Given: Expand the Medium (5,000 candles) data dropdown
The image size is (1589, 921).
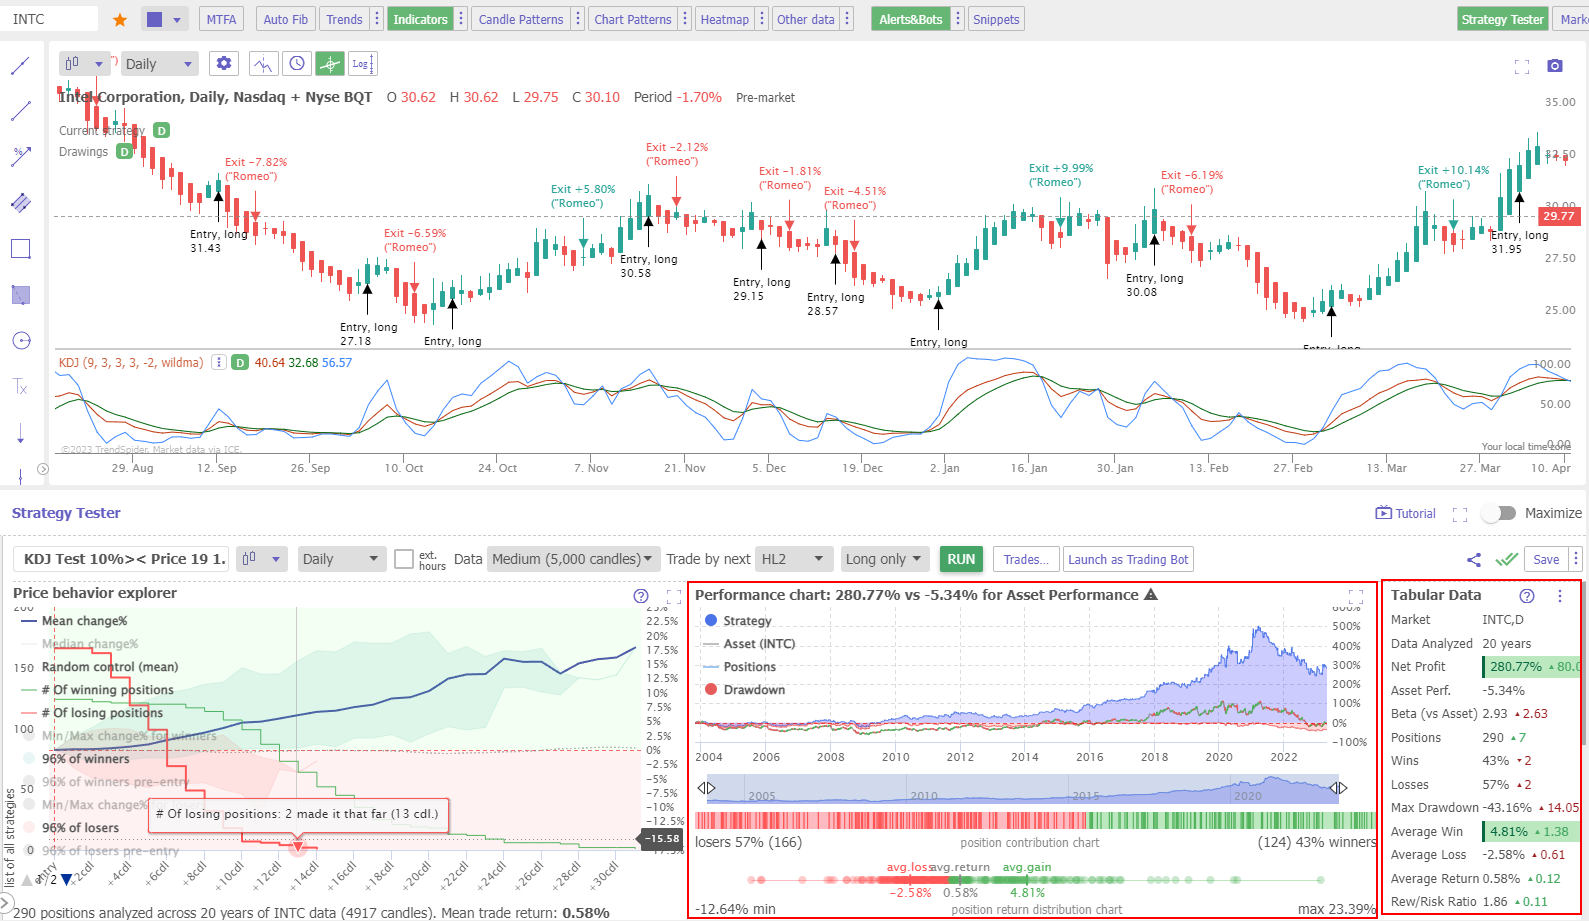Looking at the screenshot, I should pos(571,559).
